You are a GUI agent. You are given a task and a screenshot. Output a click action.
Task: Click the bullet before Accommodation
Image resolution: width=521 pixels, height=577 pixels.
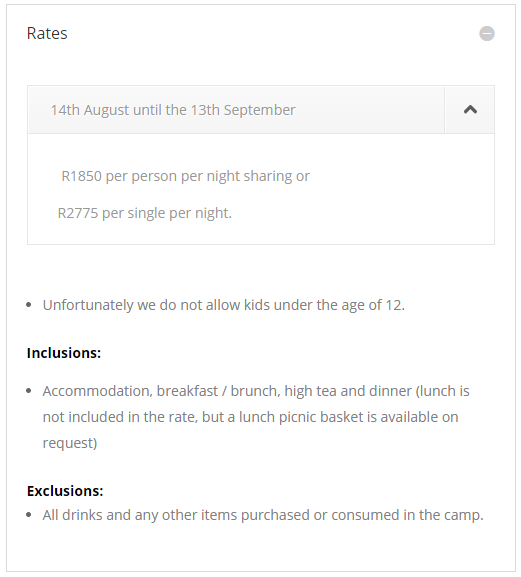pos(29,391)
